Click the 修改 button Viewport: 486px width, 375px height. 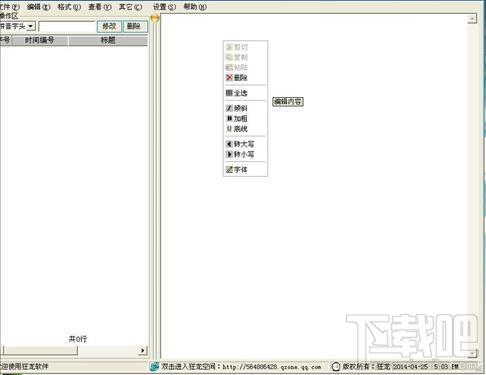click(x=109, y=26)
